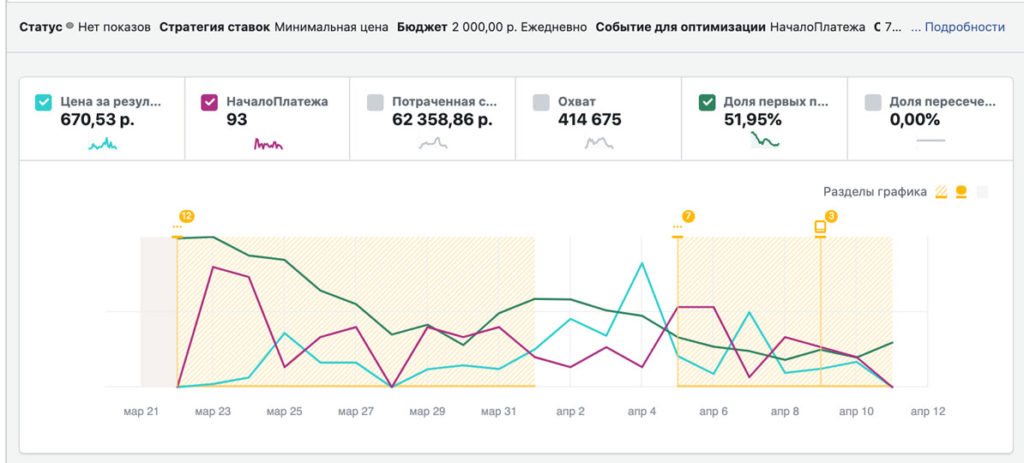Image resolution: width=1024 pixels, height=463 pixels.
Task: Enable the Охват metric checkbox
Action: tap(541, 102)
